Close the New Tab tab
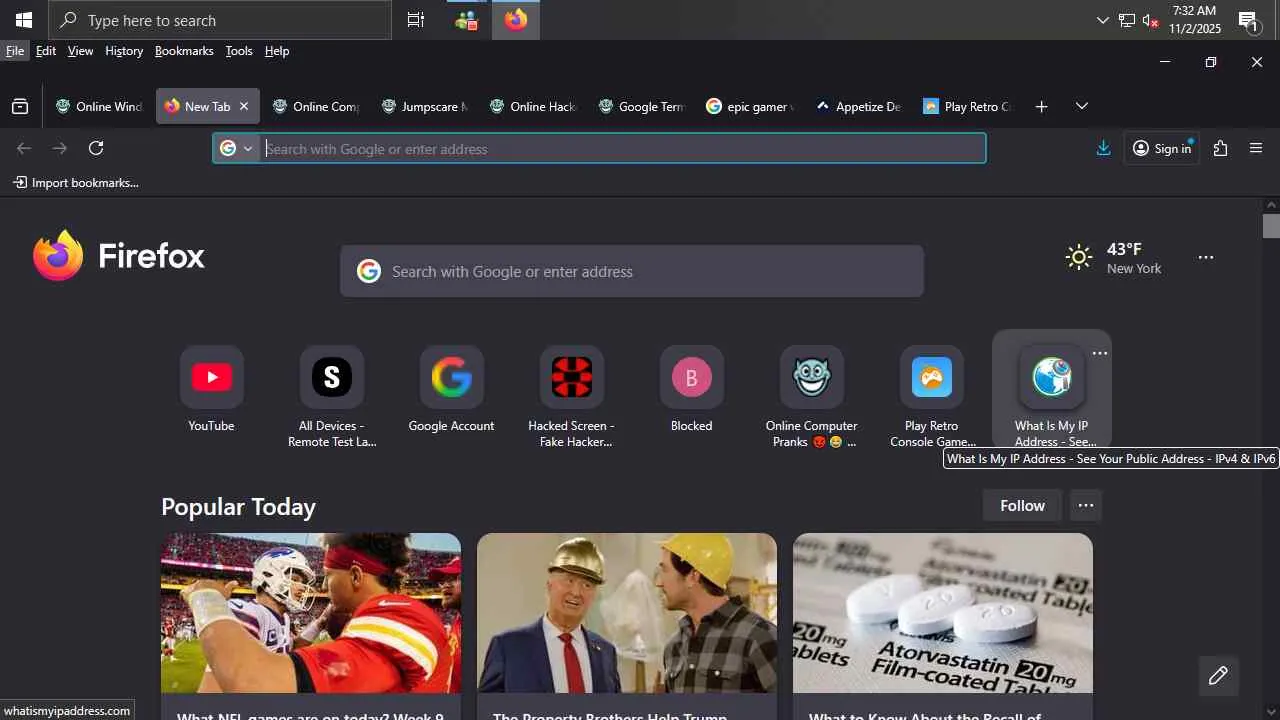The width and height of the screenshot is (1280, 720). (244, 106)
